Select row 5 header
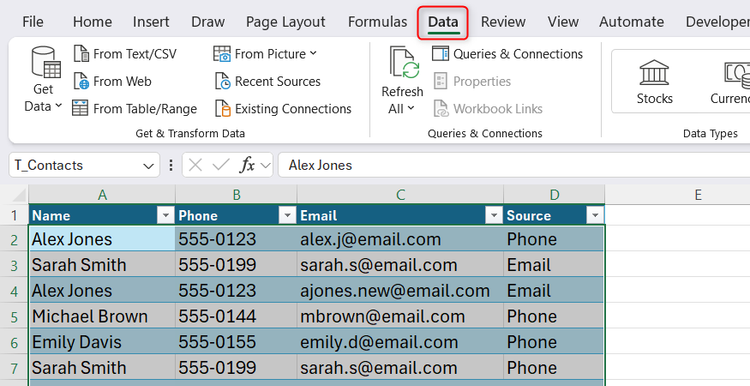This screenshot has width=750, height=386. tap(14, 317)
